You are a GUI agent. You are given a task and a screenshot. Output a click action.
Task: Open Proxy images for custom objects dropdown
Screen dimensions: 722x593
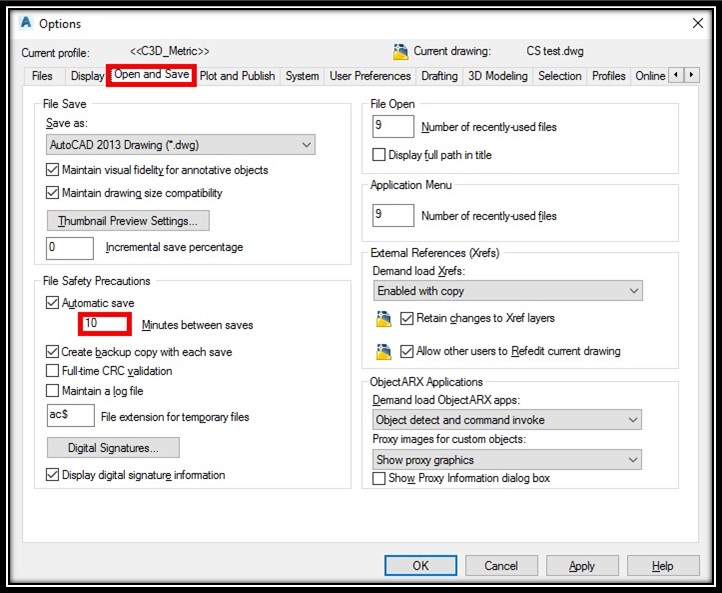click(x=507, y=459)
